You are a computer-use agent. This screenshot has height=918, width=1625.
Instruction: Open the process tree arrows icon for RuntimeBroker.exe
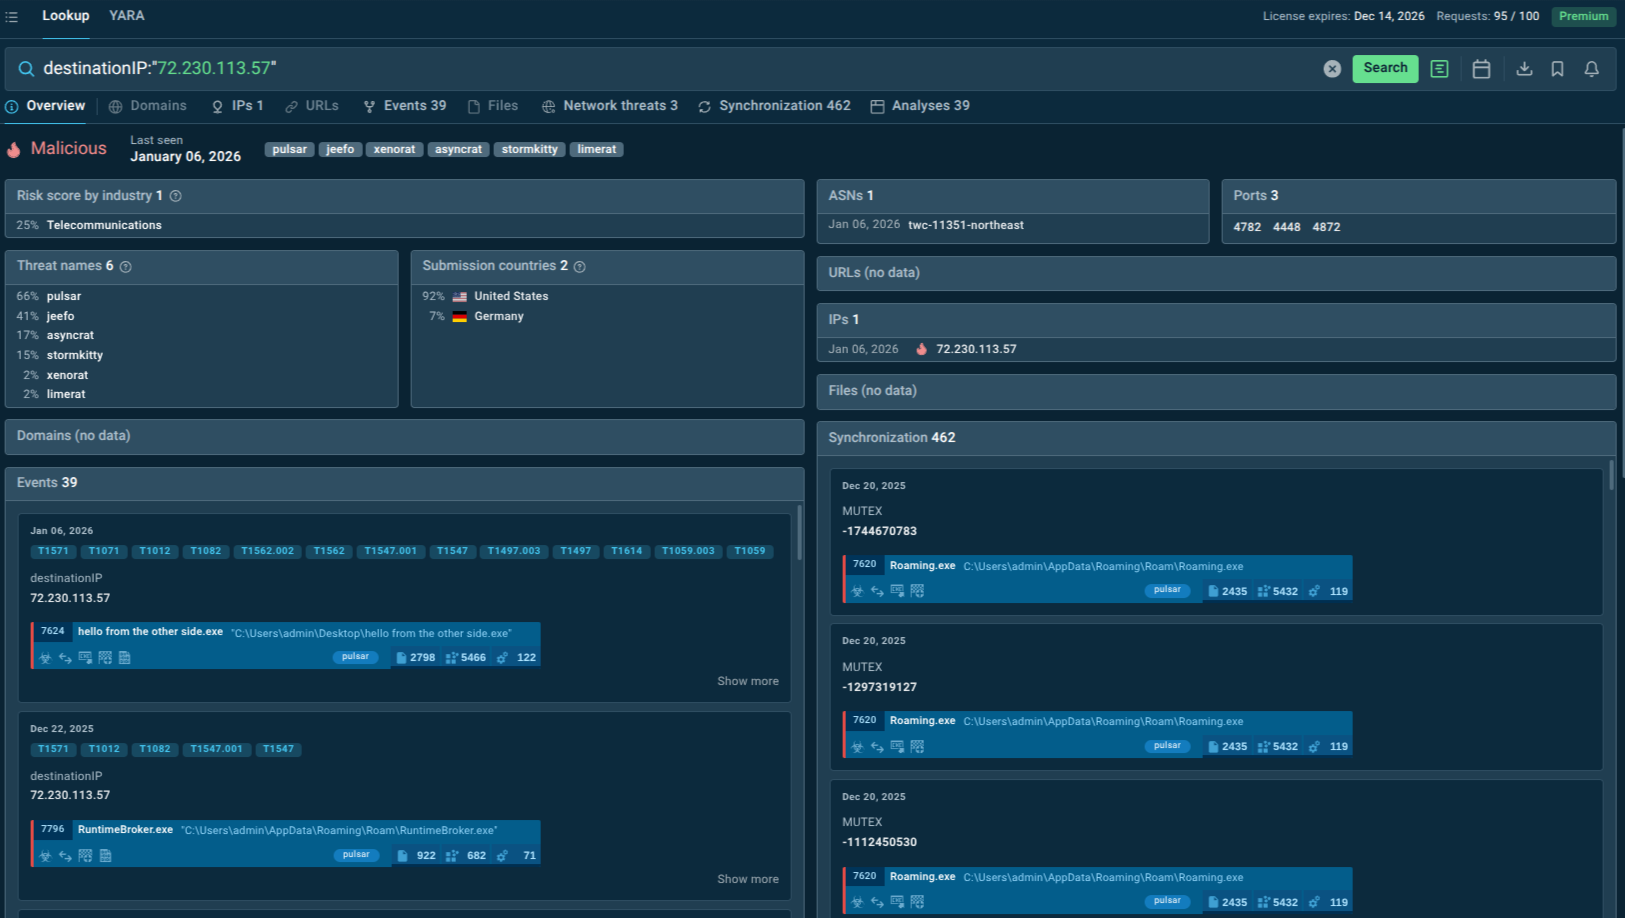click(65, 856)
